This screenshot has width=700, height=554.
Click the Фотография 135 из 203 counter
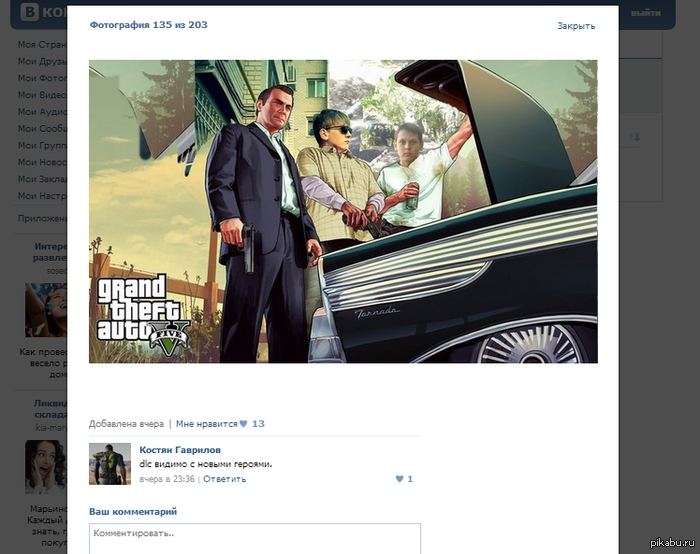coord(149,25)
